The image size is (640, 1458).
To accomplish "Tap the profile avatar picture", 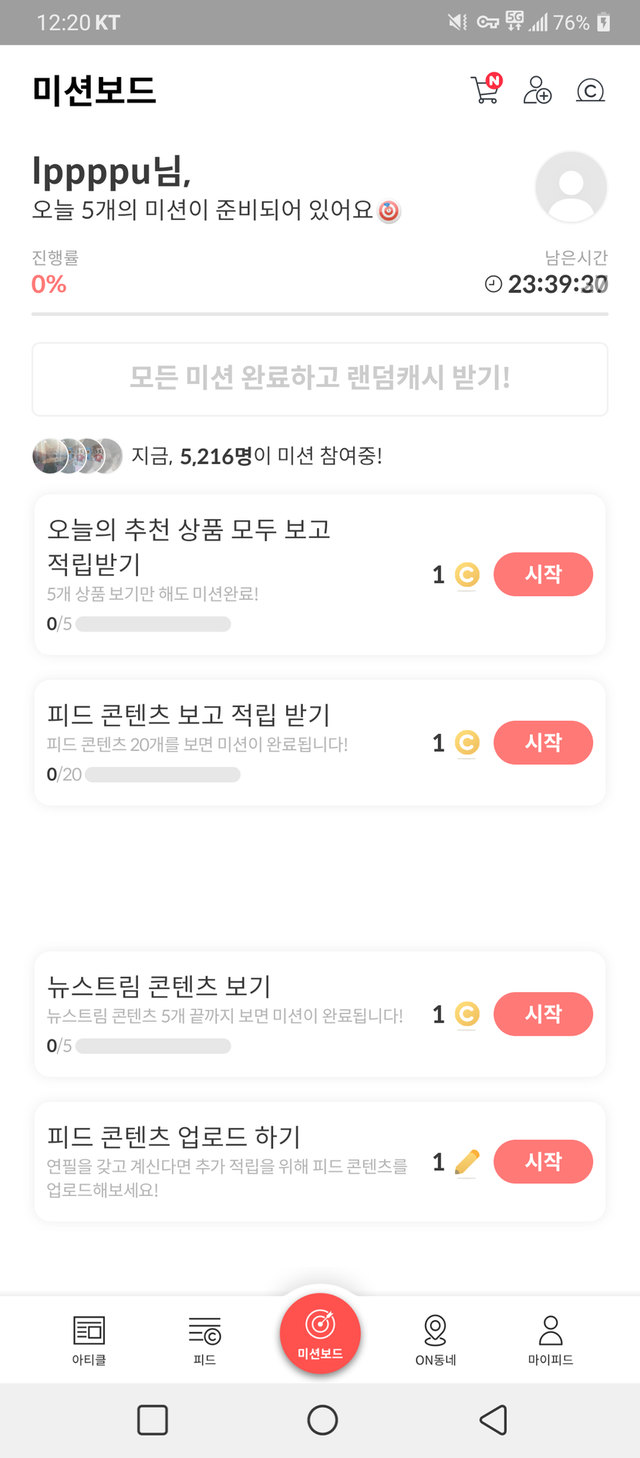I will point(571,187).
